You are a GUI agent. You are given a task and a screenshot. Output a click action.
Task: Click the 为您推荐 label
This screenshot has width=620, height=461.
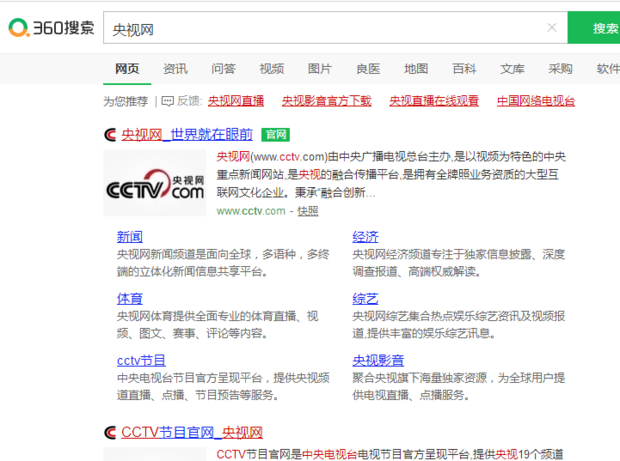pyautogui.click(x=126, y=102)
